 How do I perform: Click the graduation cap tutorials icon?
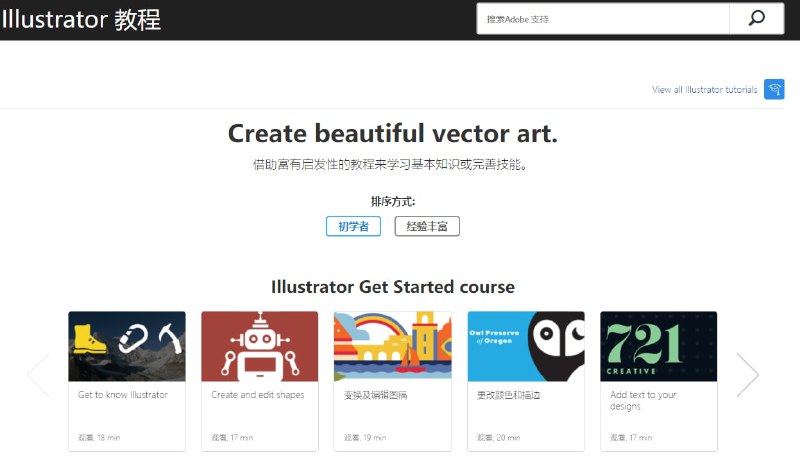pyautogui.click(x=774, y=90)
